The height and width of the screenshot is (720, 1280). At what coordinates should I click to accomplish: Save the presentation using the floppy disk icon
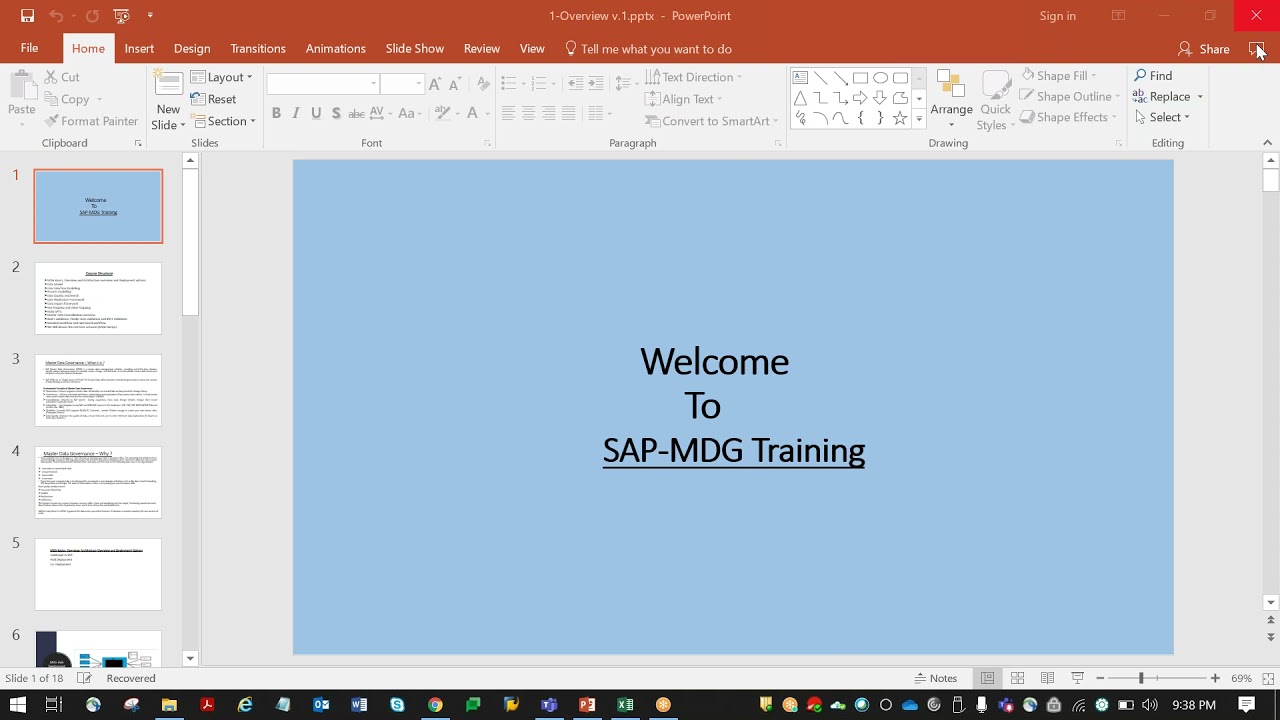click(27, 16)
